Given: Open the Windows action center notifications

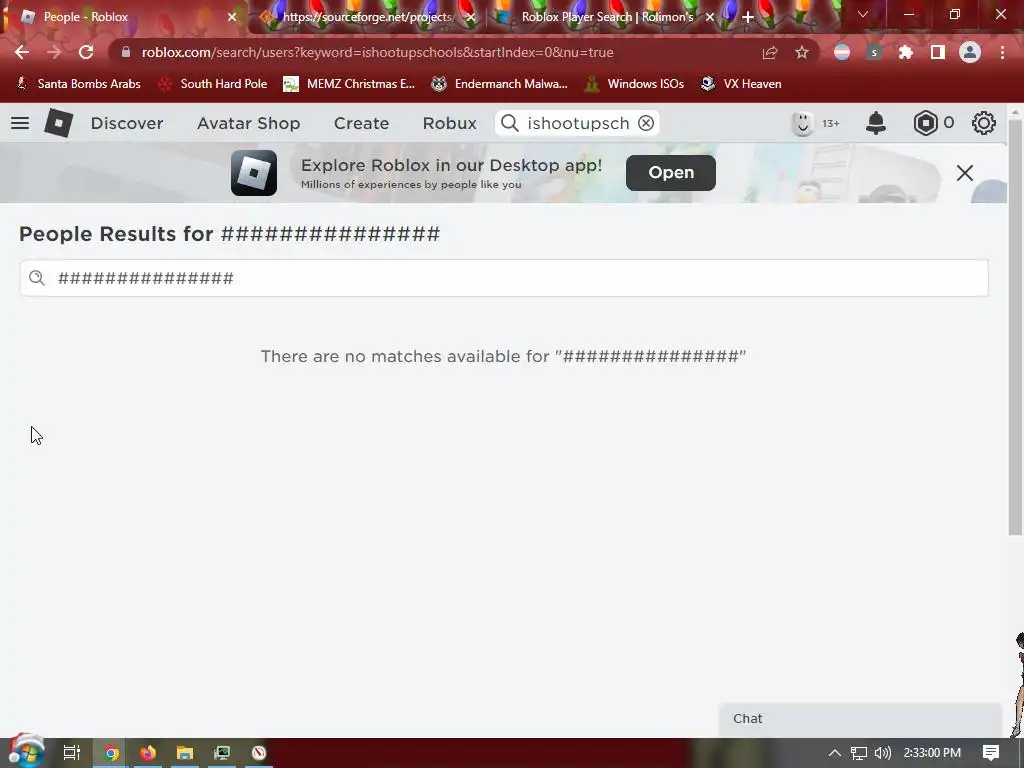Looking at the screenshot, I should pos(991,753).
